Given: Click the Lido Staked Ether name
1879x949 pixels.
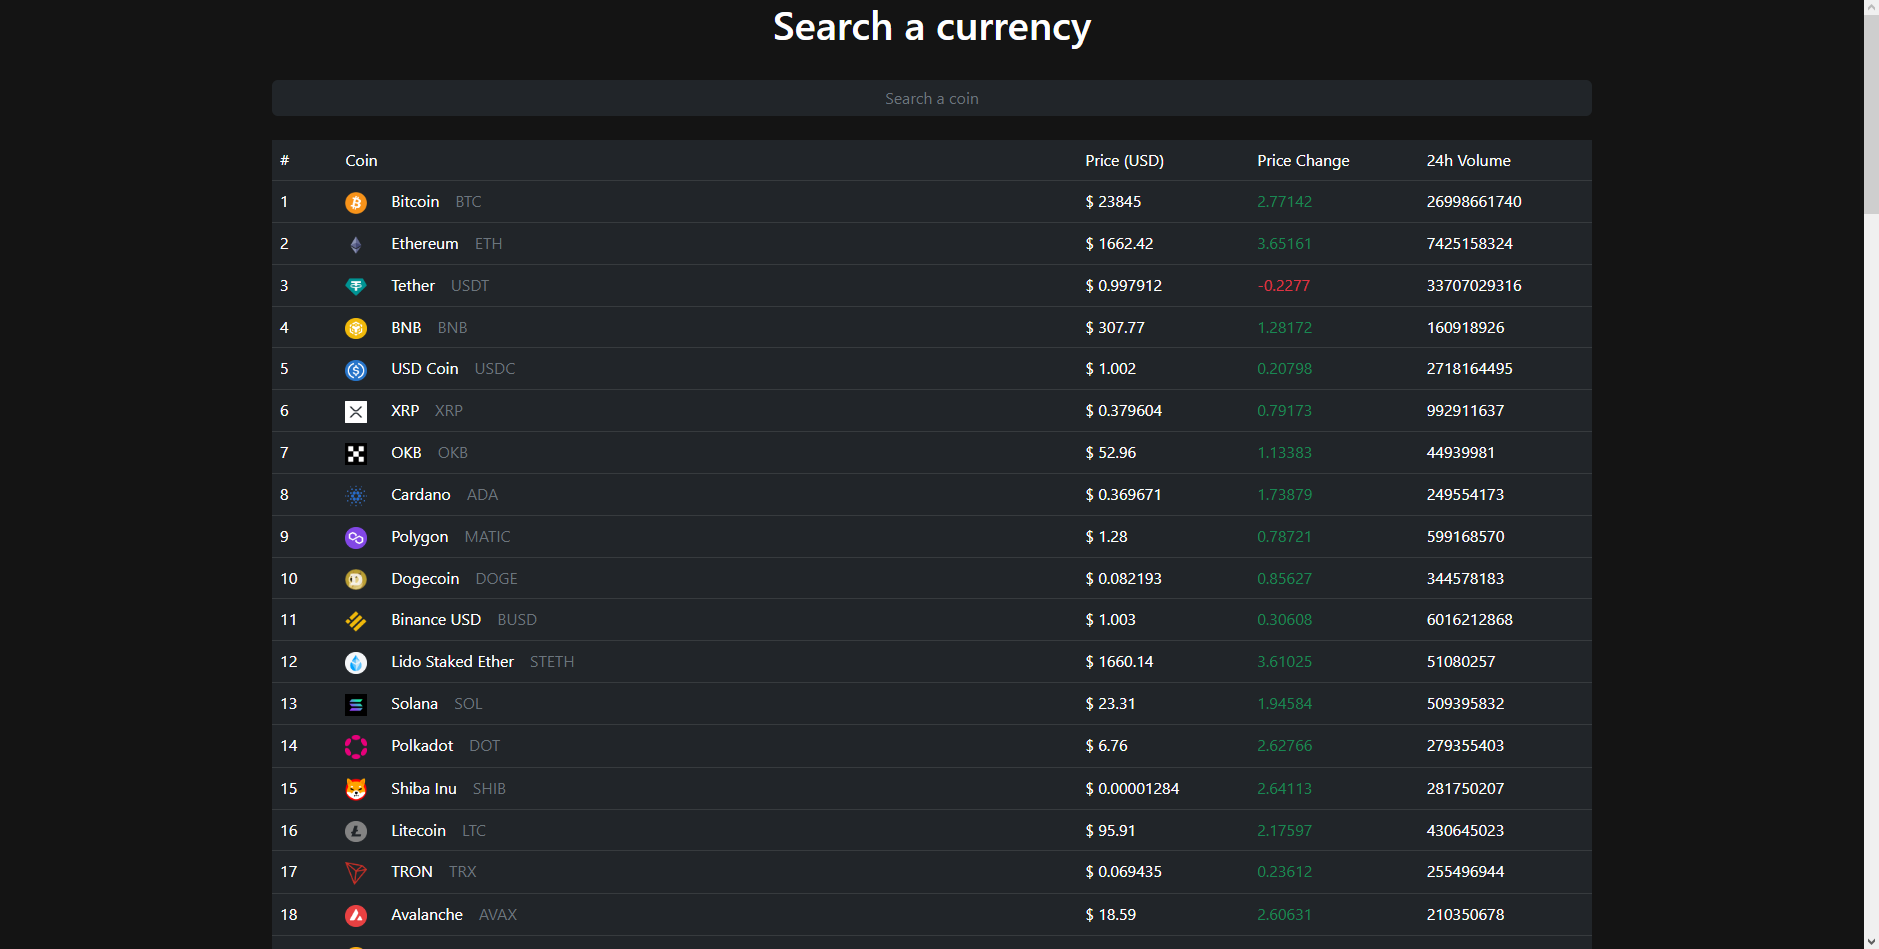Looking at the screenshot, I should click(452, 662).
